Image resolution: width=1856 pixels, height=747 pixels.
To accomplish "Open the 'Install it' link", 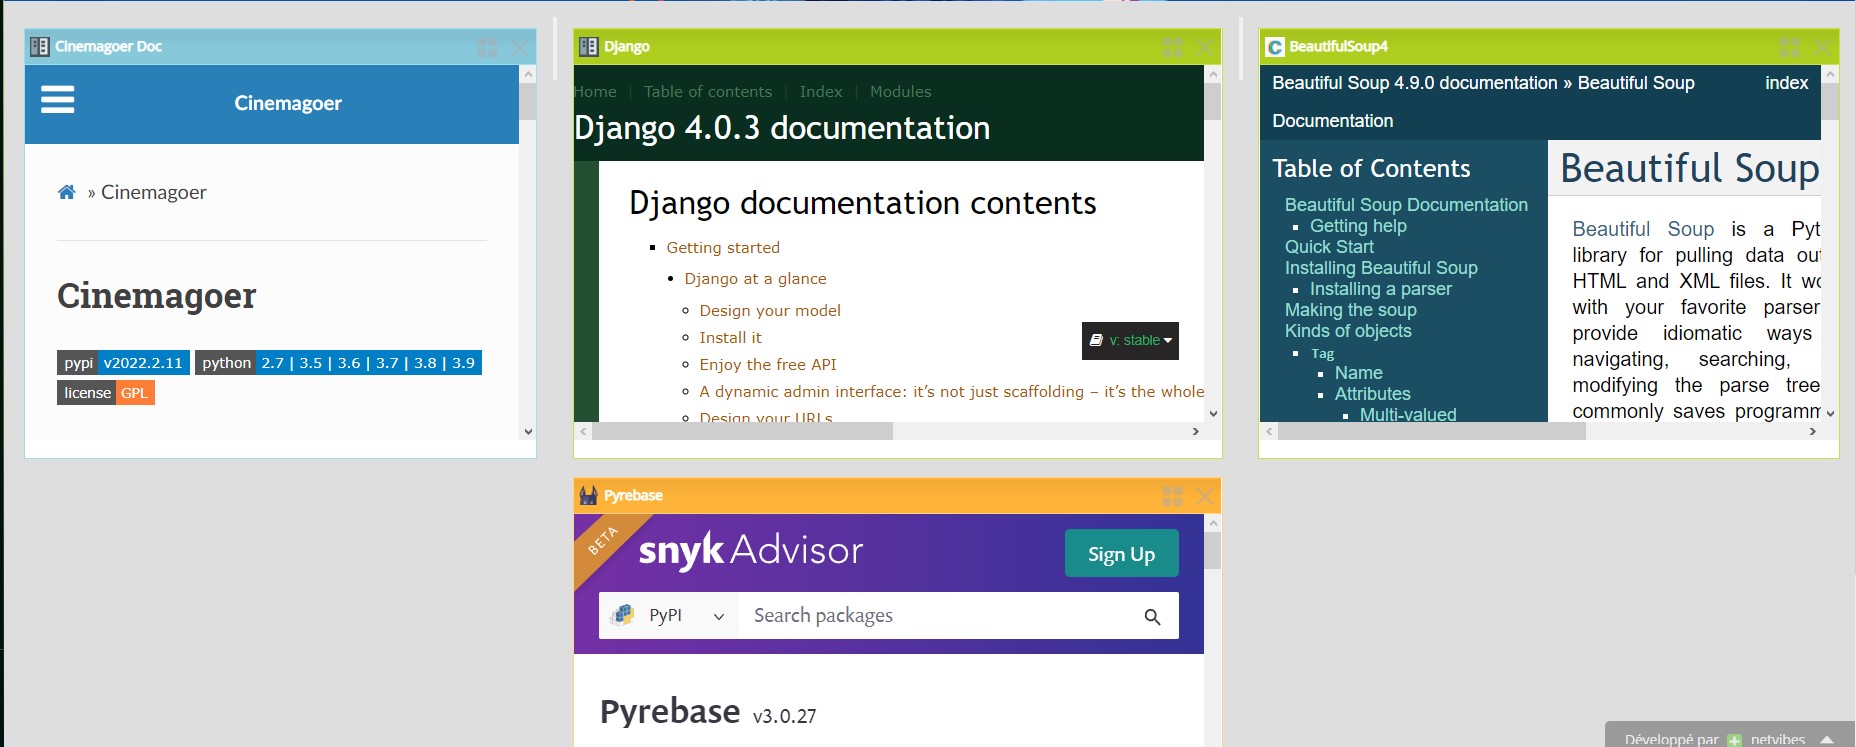I will (x=730, y=338).
